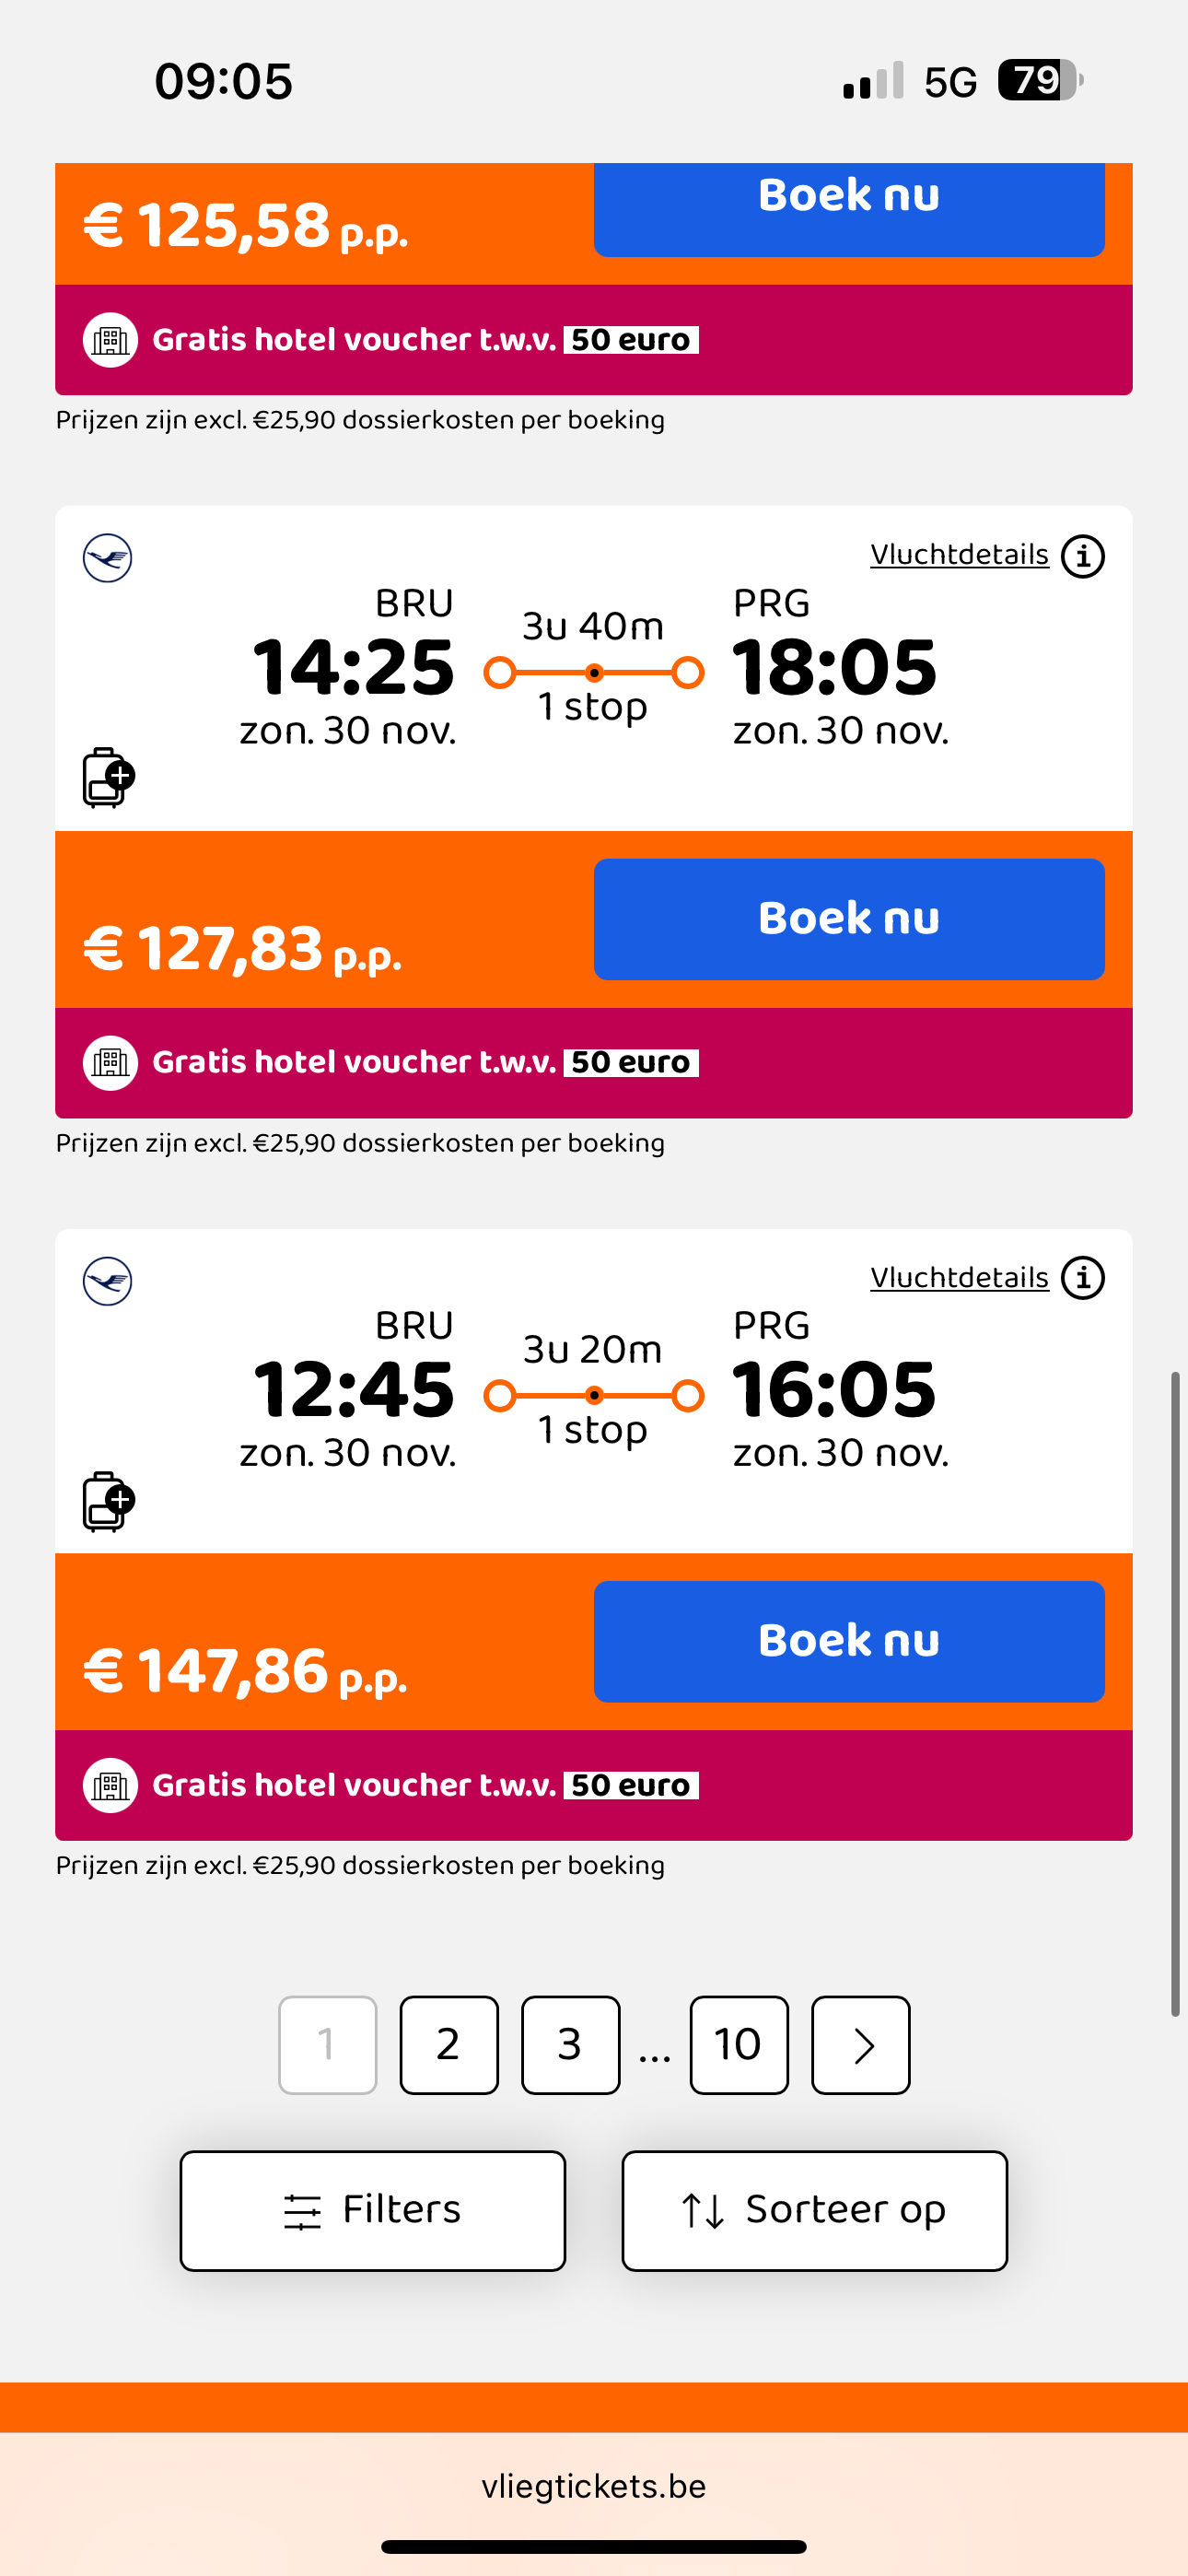The width and height of the screenshot is (1188, 2576).
Task: Go to results page 3
Action: tap(570, 2044)
